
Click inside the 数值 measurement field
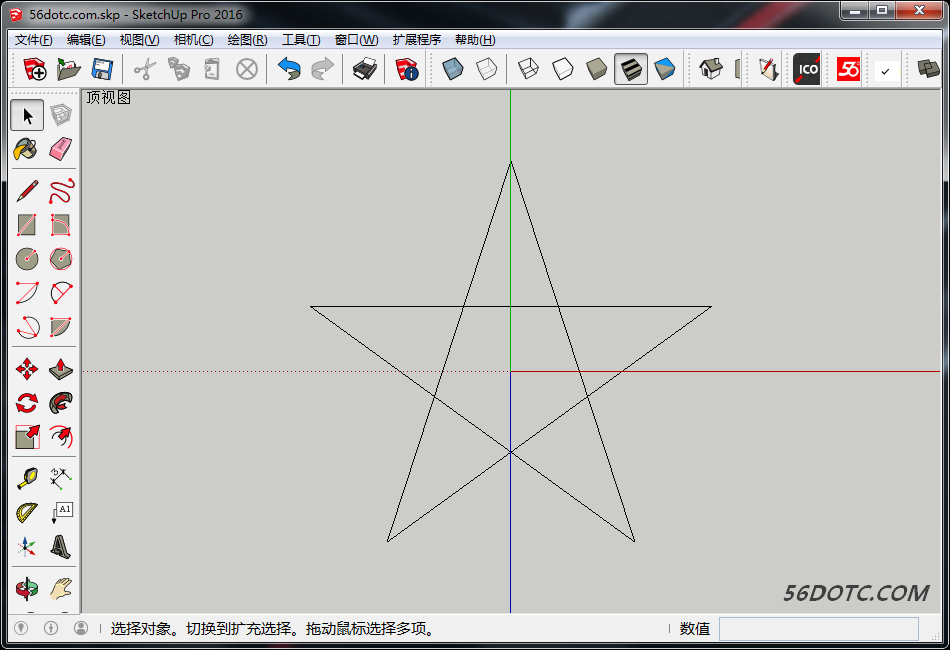818,628
